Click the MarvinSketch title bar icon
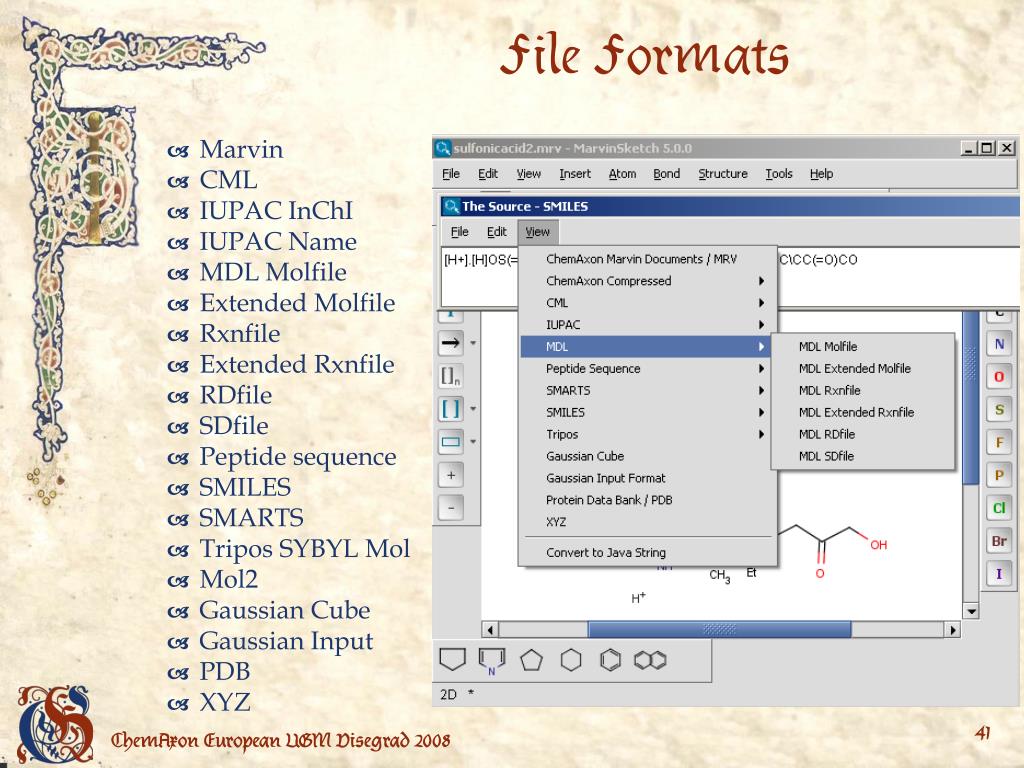Screen dimensions: 1024x768 tap(443, 148)
